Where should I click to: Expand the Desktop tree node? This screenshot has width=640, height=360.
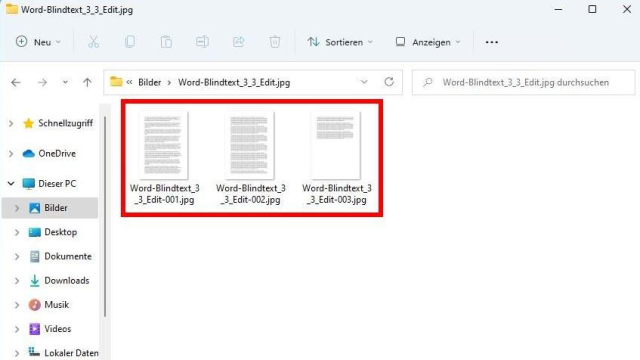pyautogui.click(x=17, y=232)
